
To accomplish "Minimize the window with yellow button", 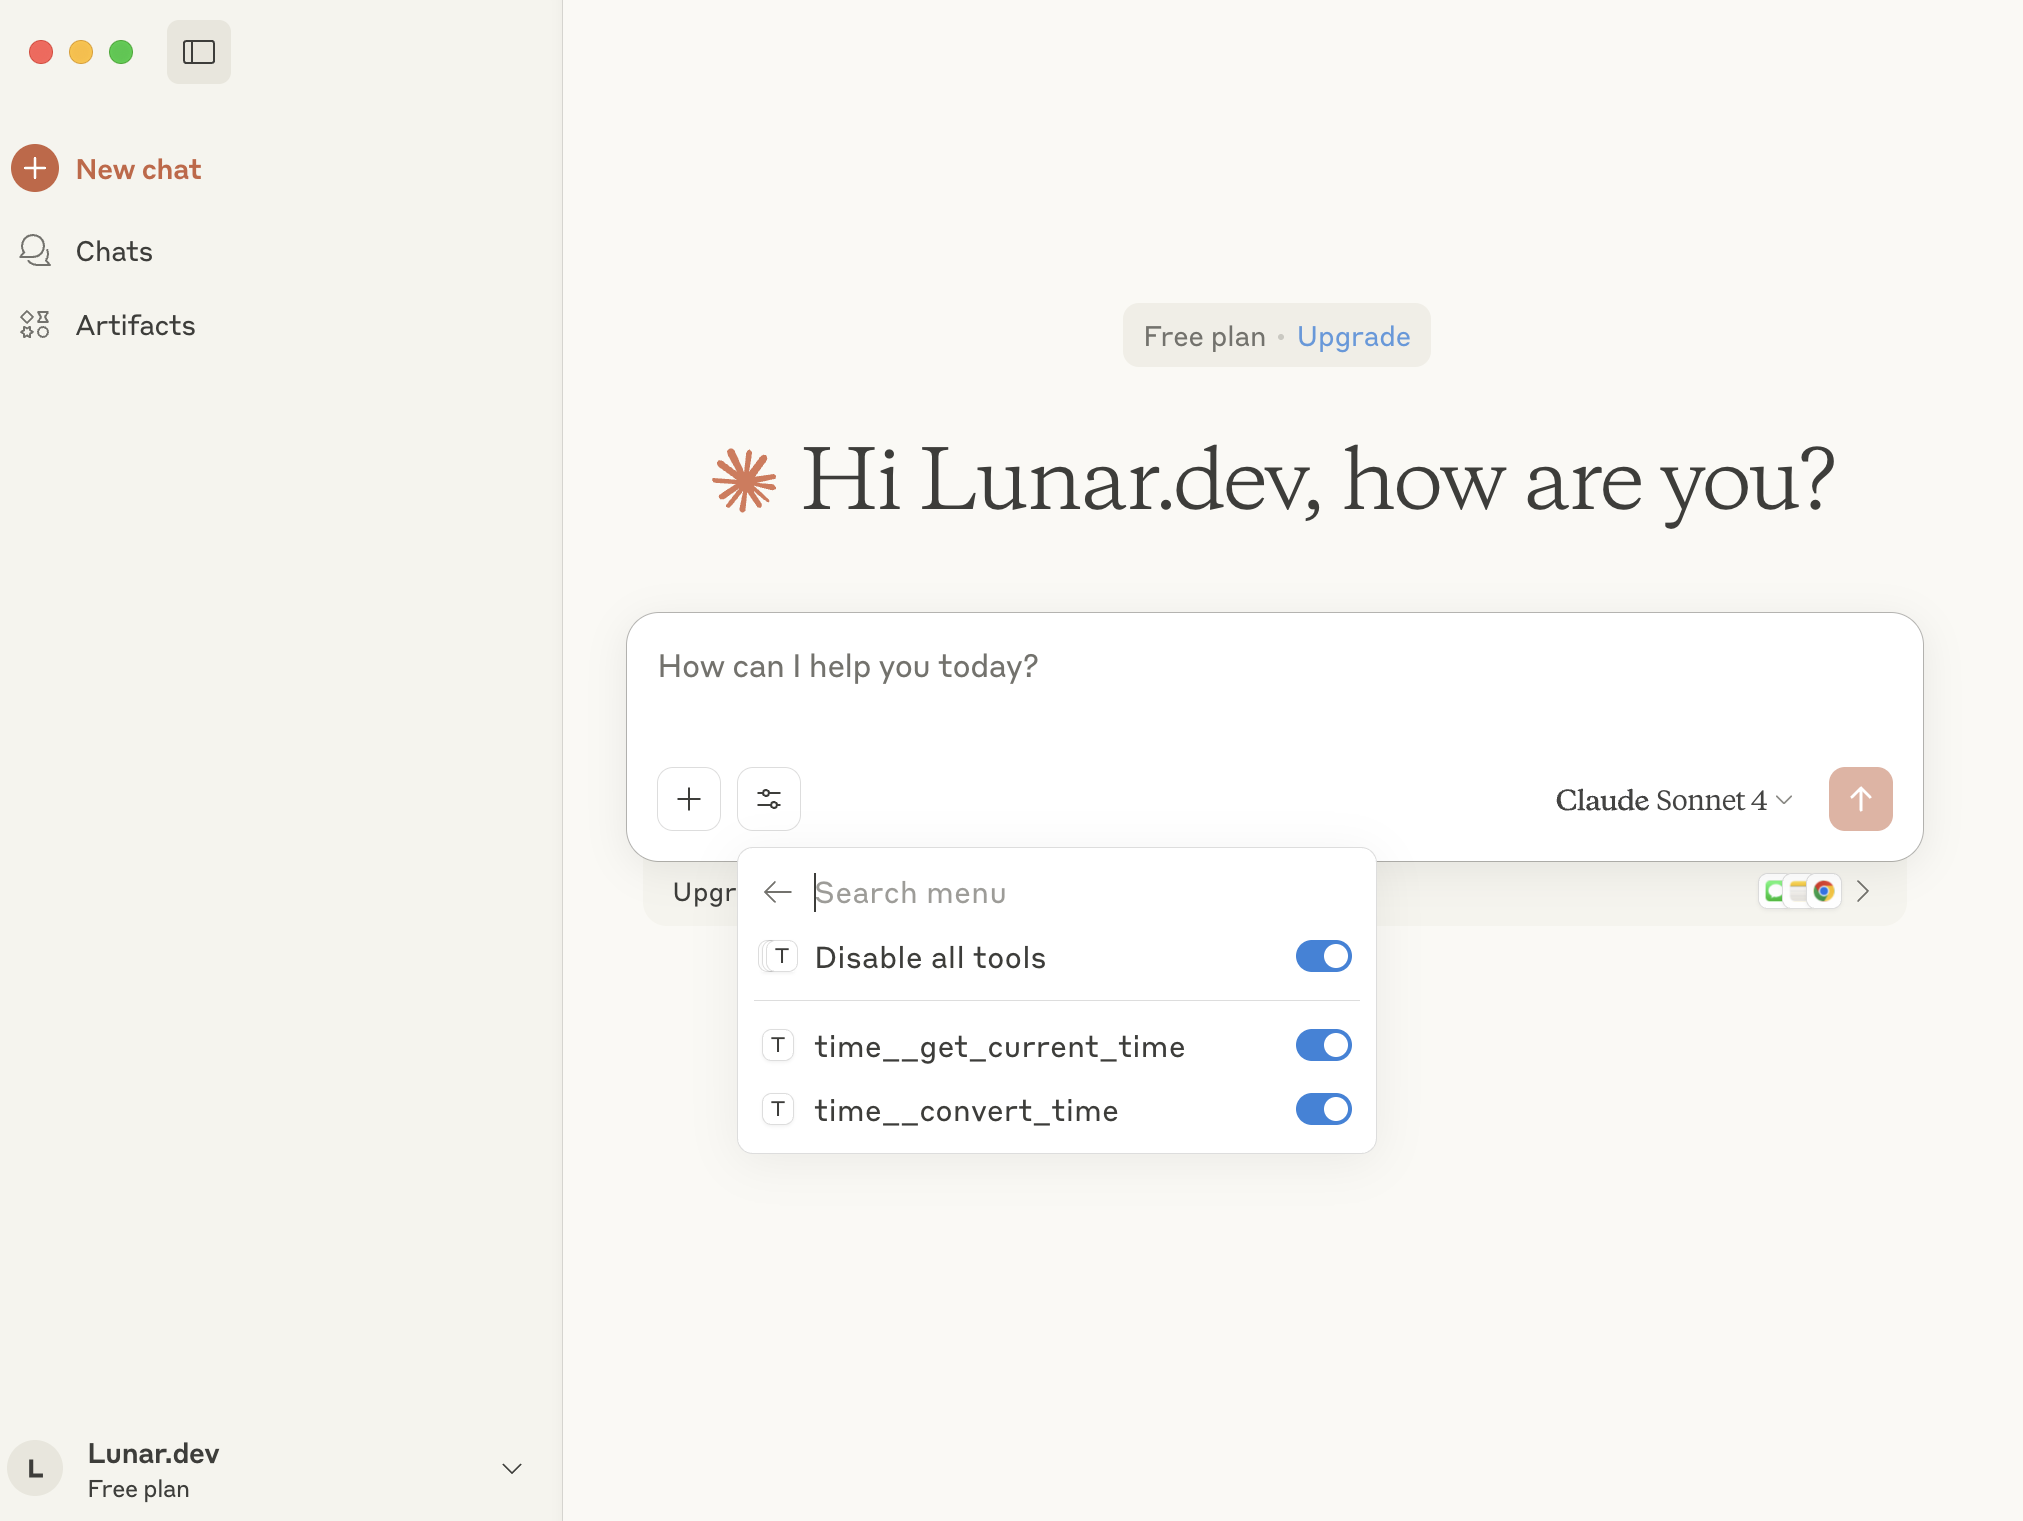I will click(81, 52).
